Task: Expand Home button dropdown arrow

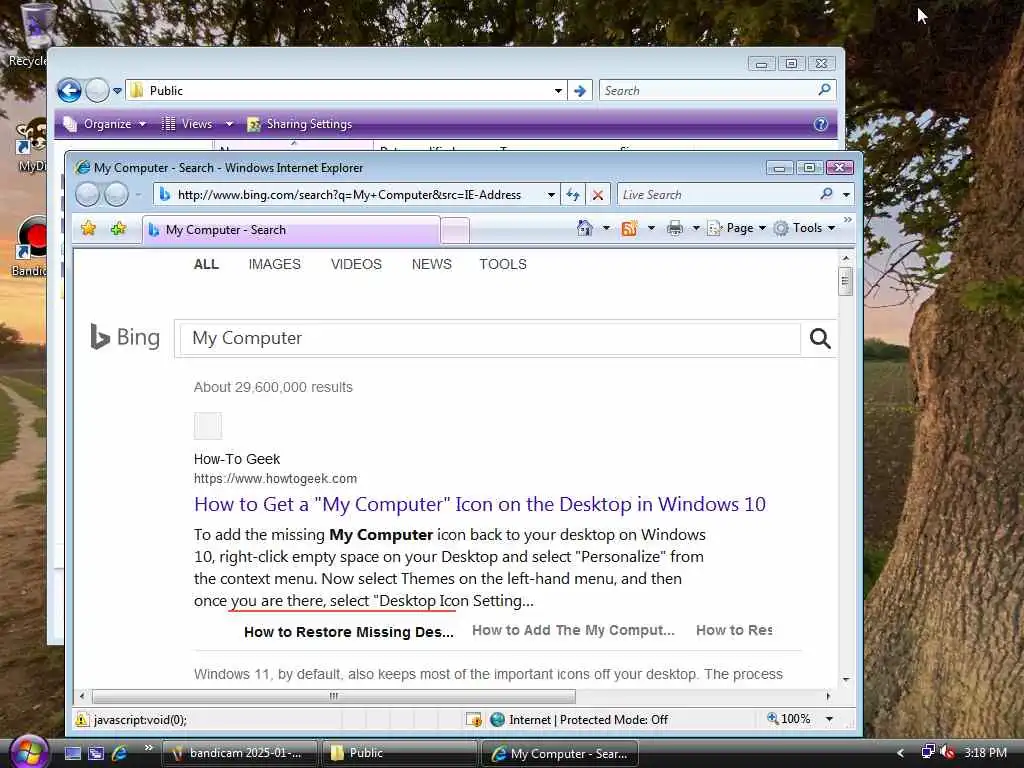Action: 606,228
